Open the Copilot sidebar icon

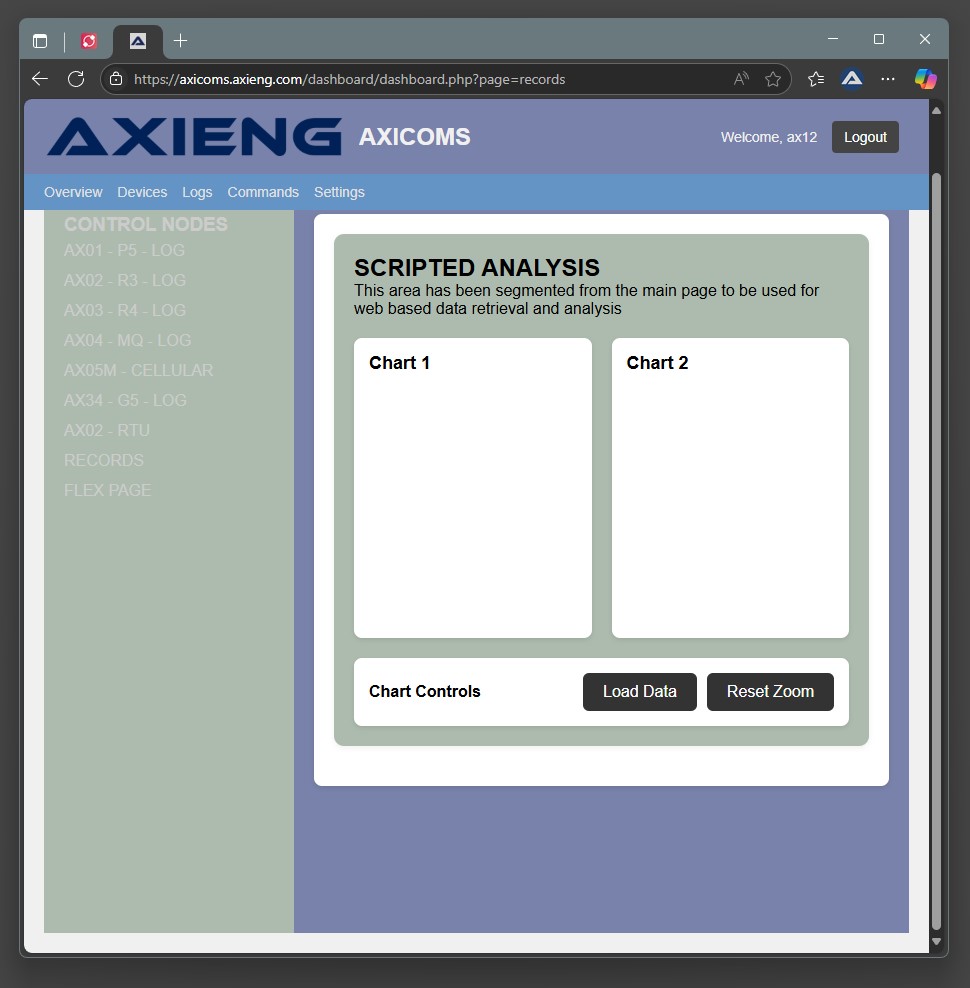925,78
